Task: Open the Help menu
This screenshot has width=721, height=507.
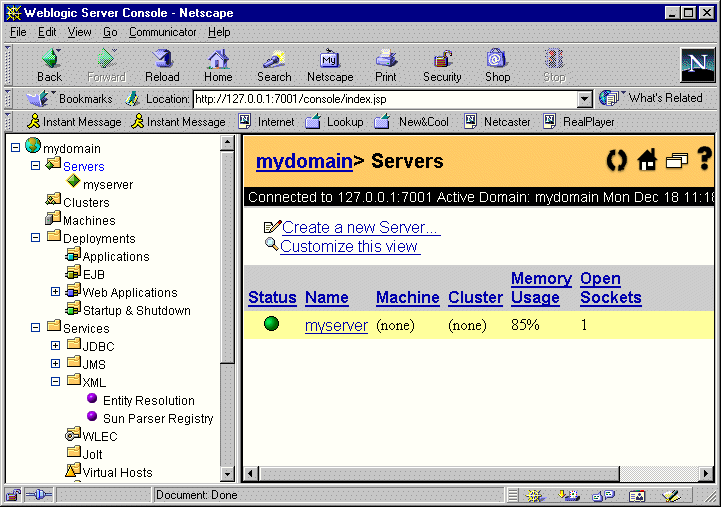Action: pos(219,32)
